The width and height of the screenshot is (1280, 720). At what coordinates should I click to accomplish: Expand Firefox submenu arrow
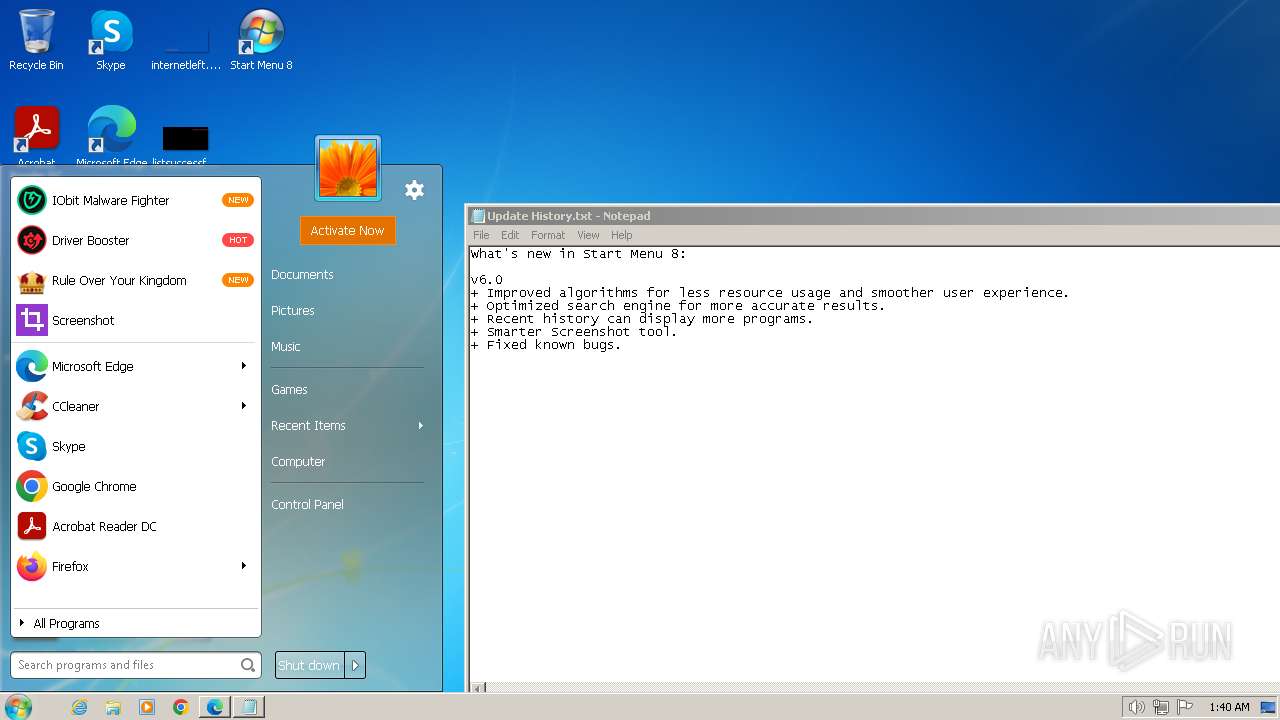point(244,566)
